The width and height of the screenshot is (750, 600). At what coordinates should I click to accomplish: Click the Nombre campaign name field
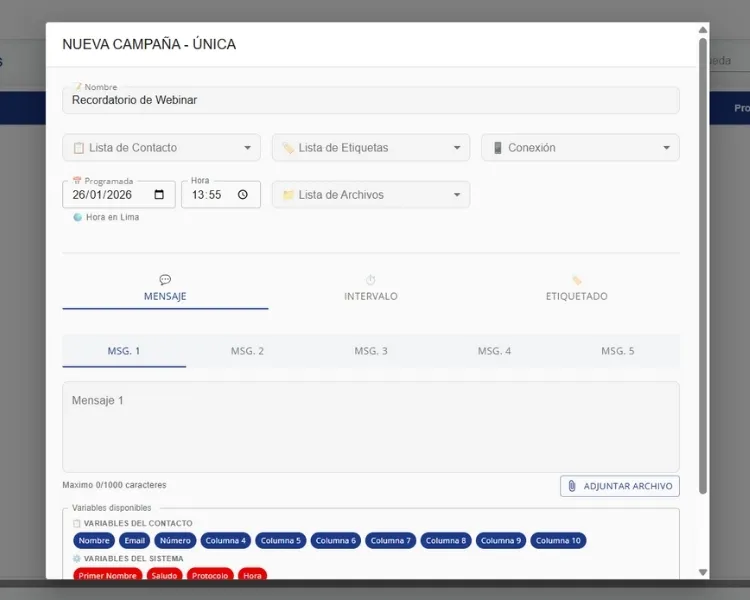[370, 100]
